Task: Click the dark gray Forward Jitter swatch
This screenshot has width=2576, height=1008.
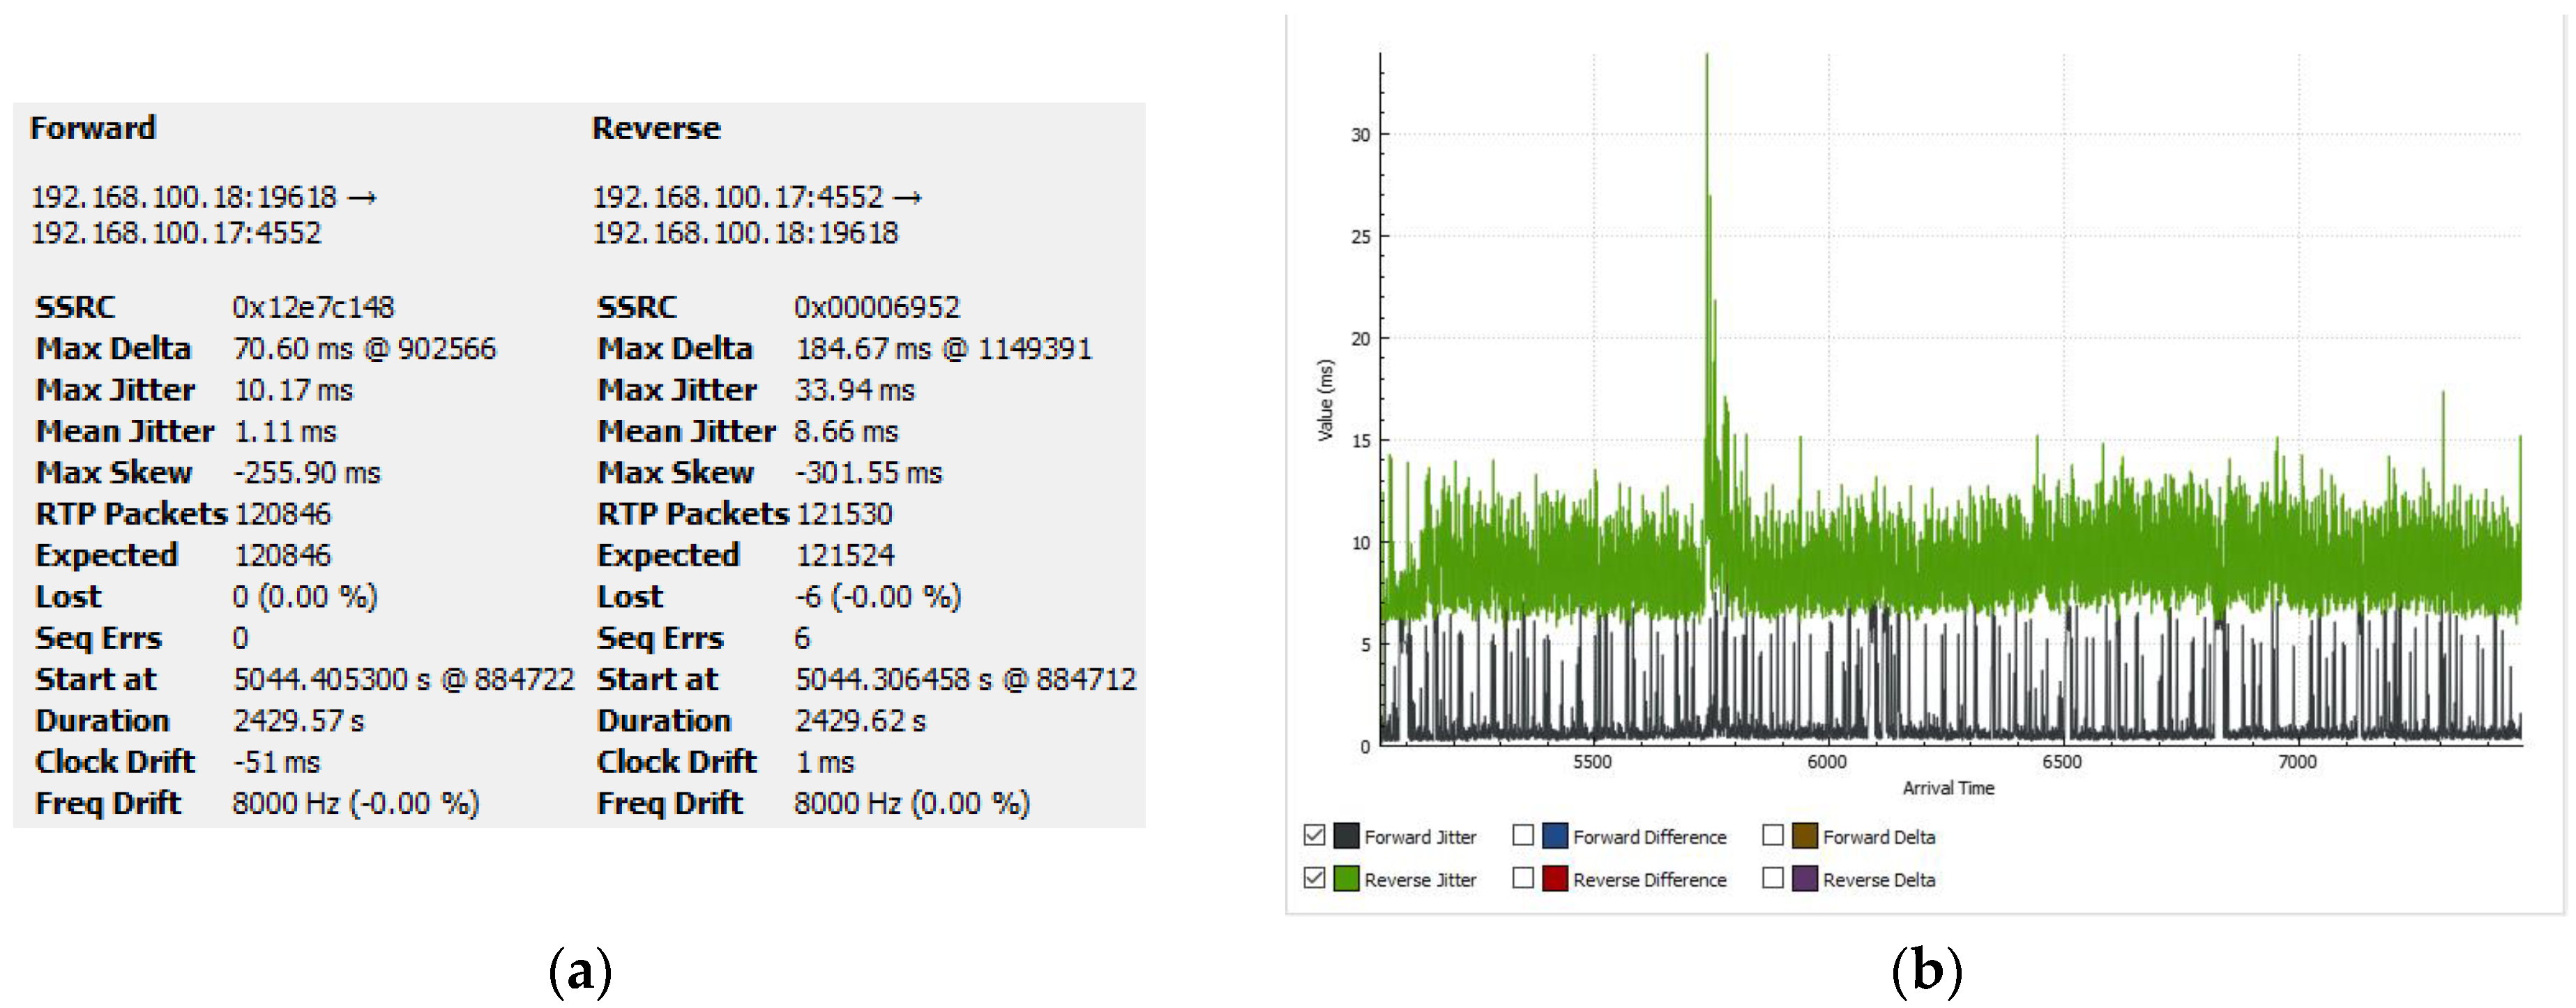Action: click(1346, 836)
